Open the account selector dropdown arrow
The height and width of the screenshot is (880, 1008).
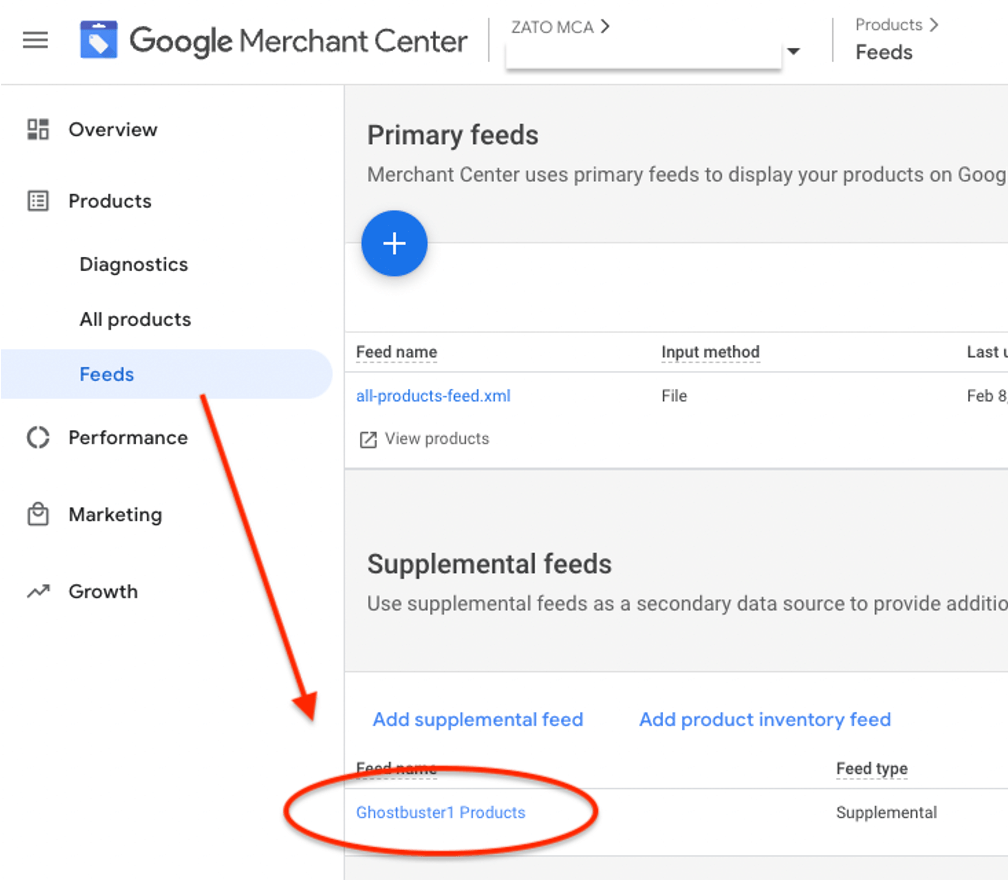click(x=794, y=51)
